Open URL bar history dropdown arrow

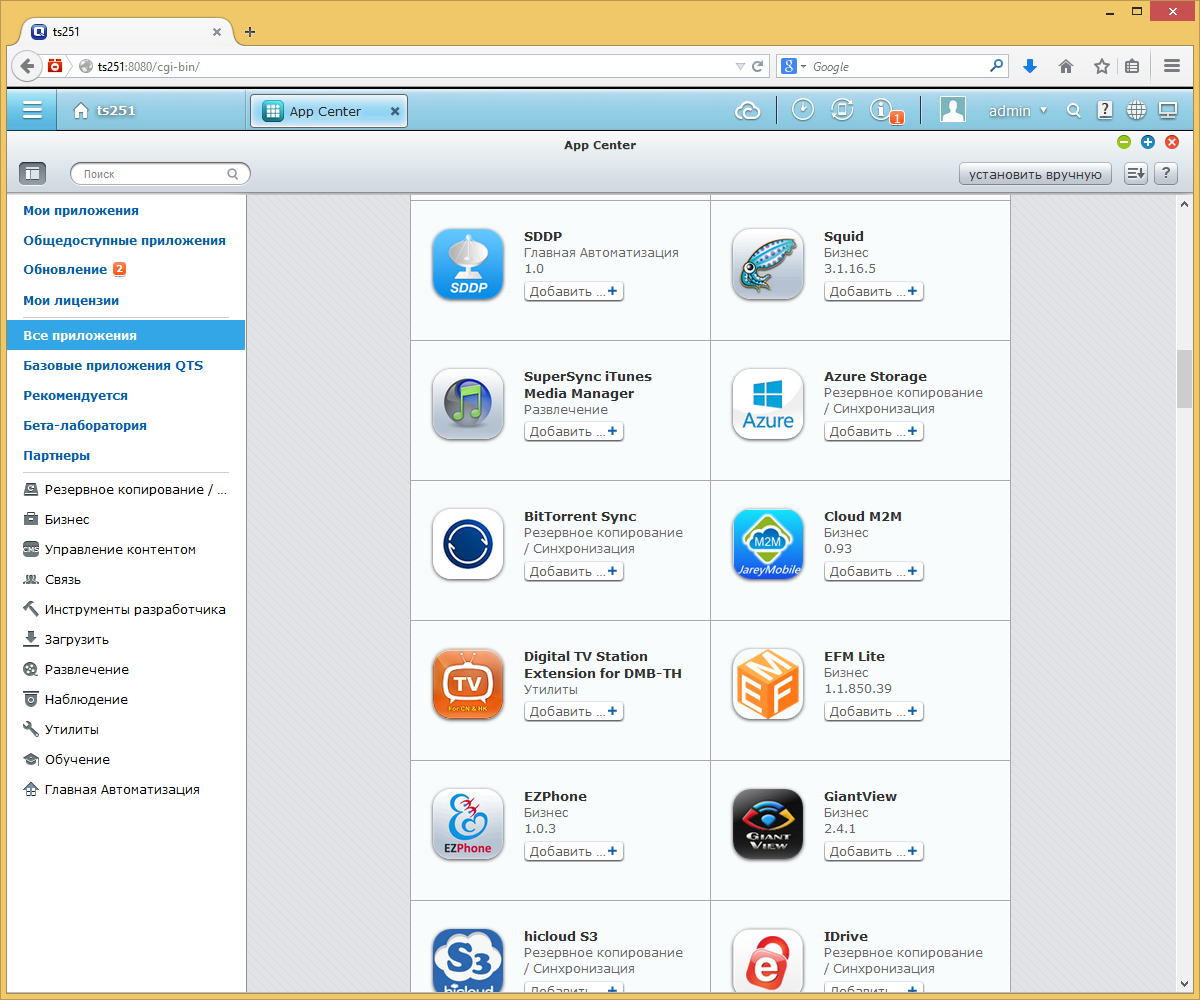[x=740, y=66]
